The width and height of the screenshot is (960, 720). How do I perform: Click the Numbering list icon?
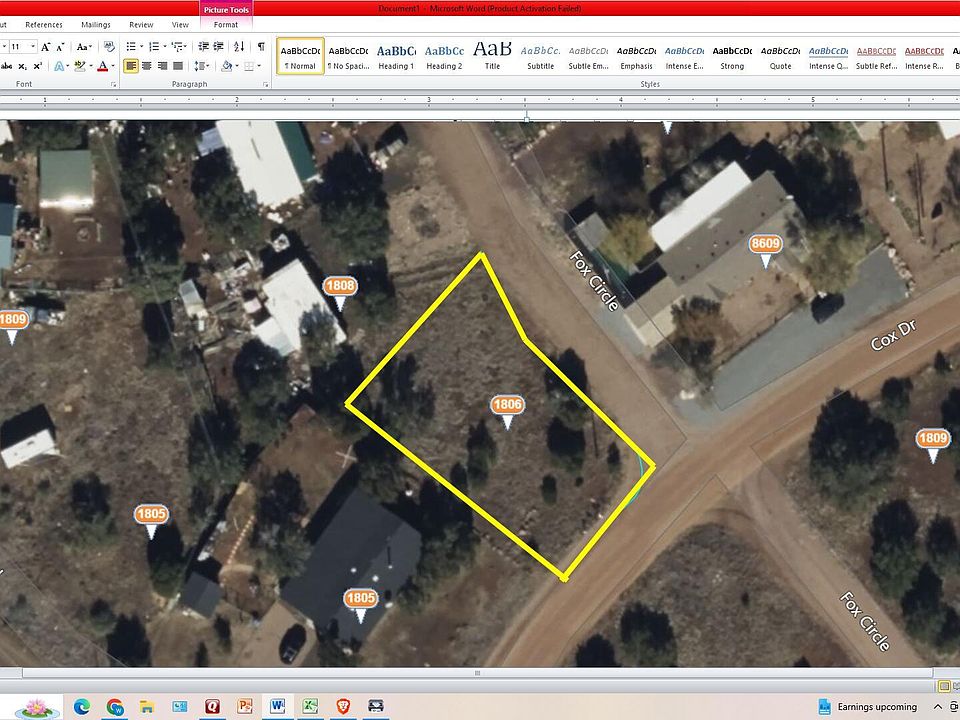pyautogui.click(x=154, y=47)
